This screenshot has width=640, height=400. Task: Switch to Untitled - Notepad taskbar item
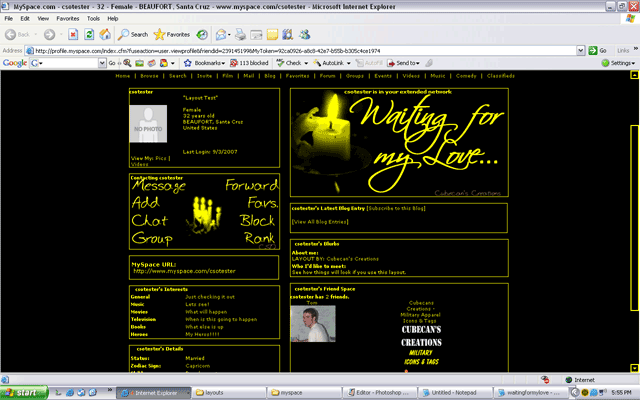click(455, 393)
